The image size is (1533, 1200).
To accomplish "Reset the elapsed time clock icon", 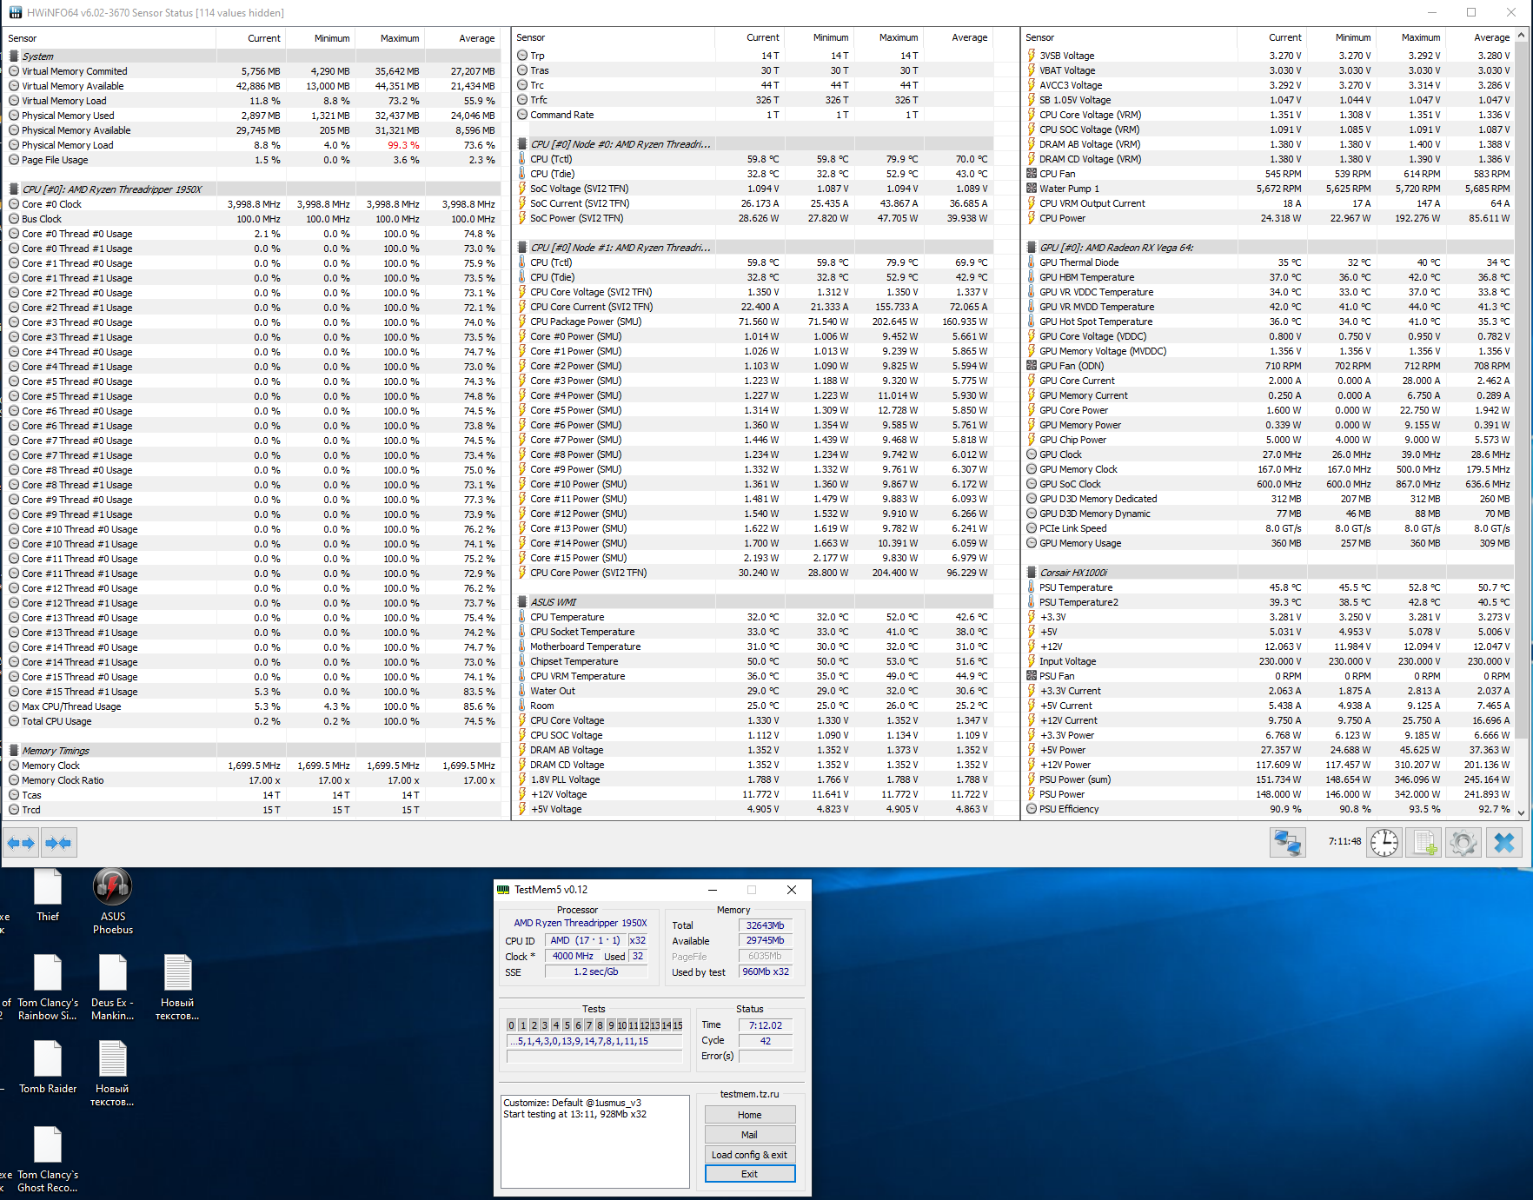I will (x=1384, y=843).
